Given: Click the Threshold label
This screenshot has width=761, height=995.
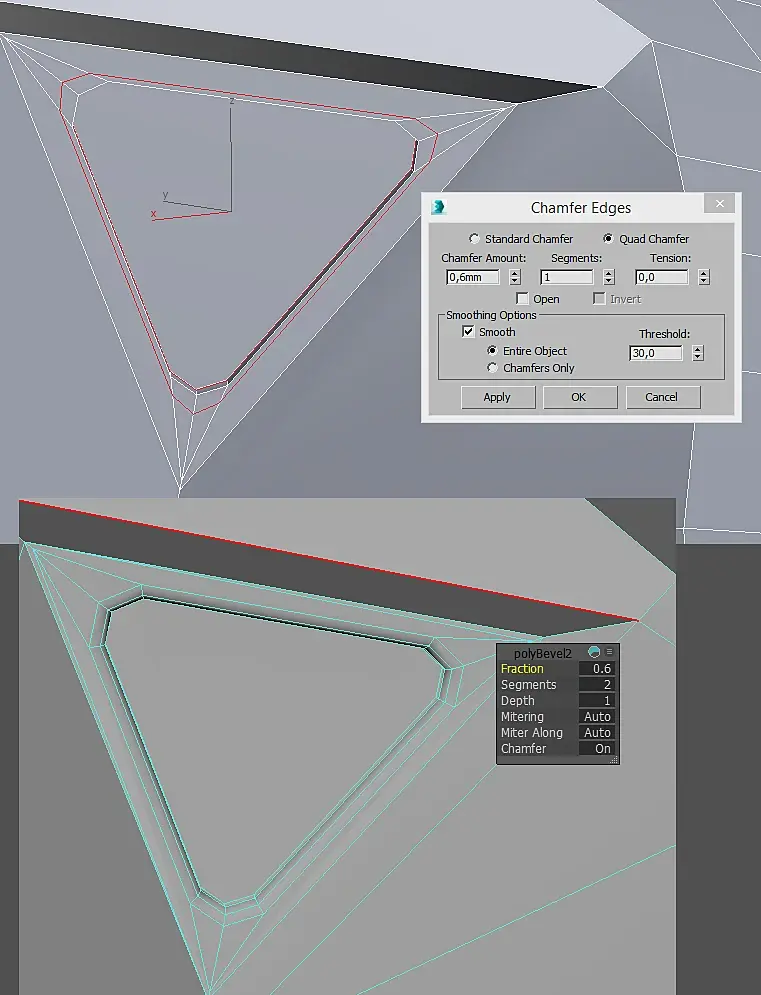Looking at the screenshot, I should click(x=664, y=334).
